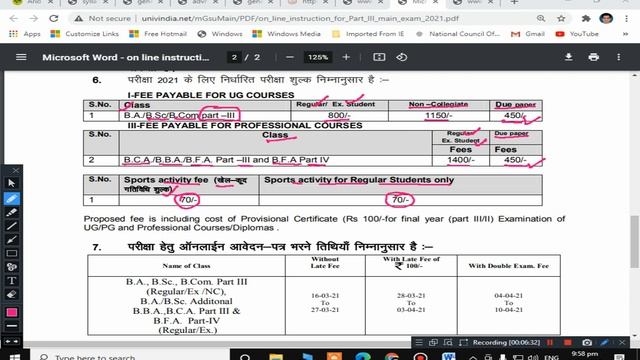Image resolution: width=640 pixels, height=360 pixels.
Task: Click the taskbar clock showing 9:58 pm
Action: (585, 355)
